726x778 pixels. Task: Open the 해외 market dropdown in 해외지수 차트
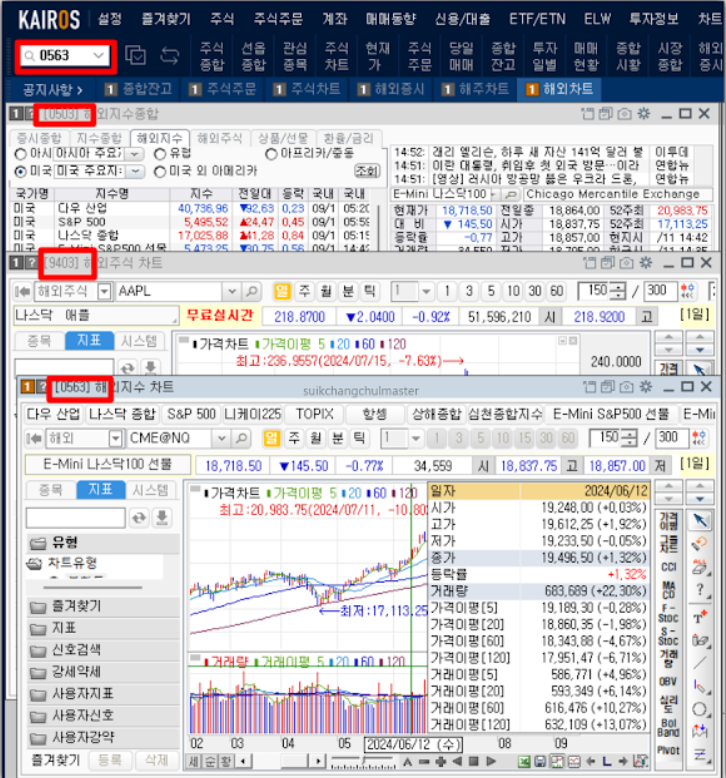pyautogui.click(x=115, y=438)
